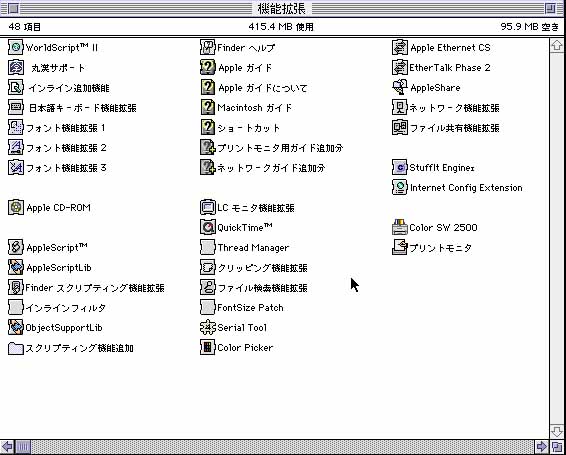The image size is (566, 455).
Task: Click the Serial Tool puzzle-piece icon
Action: (208, 327)
